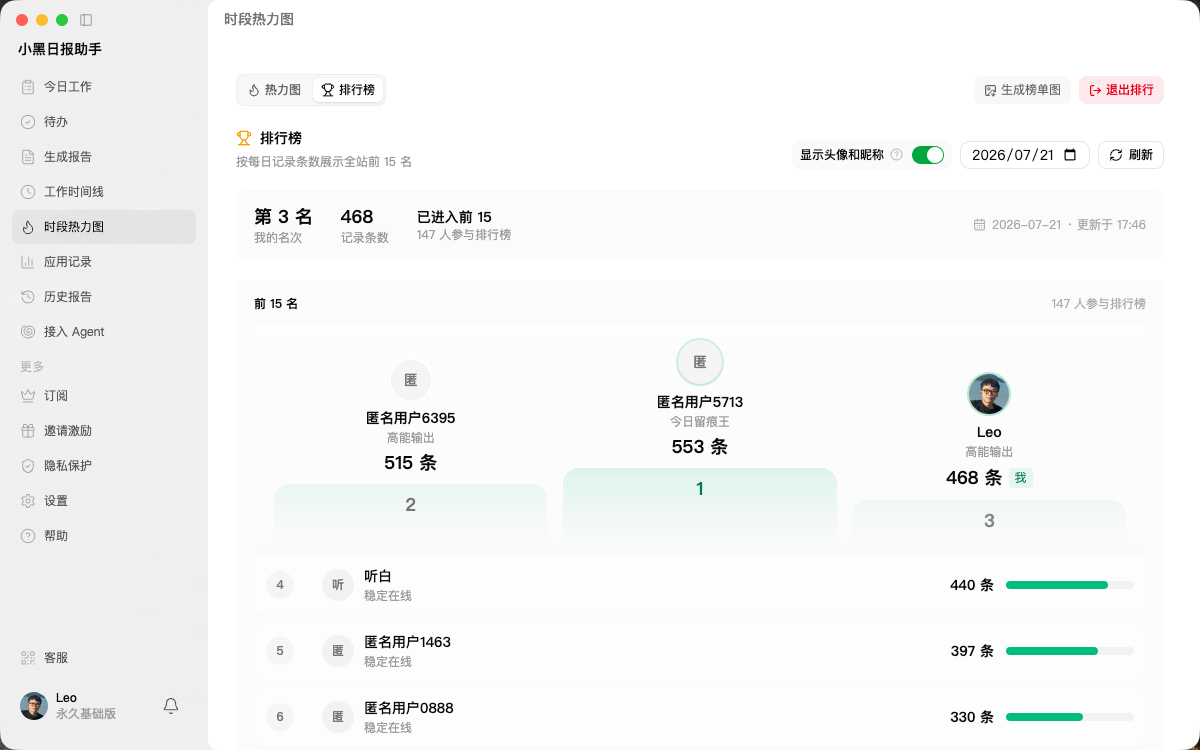1200x750 pixels.
Task: Click the 刷新 button
Action: click(1131, 155)
